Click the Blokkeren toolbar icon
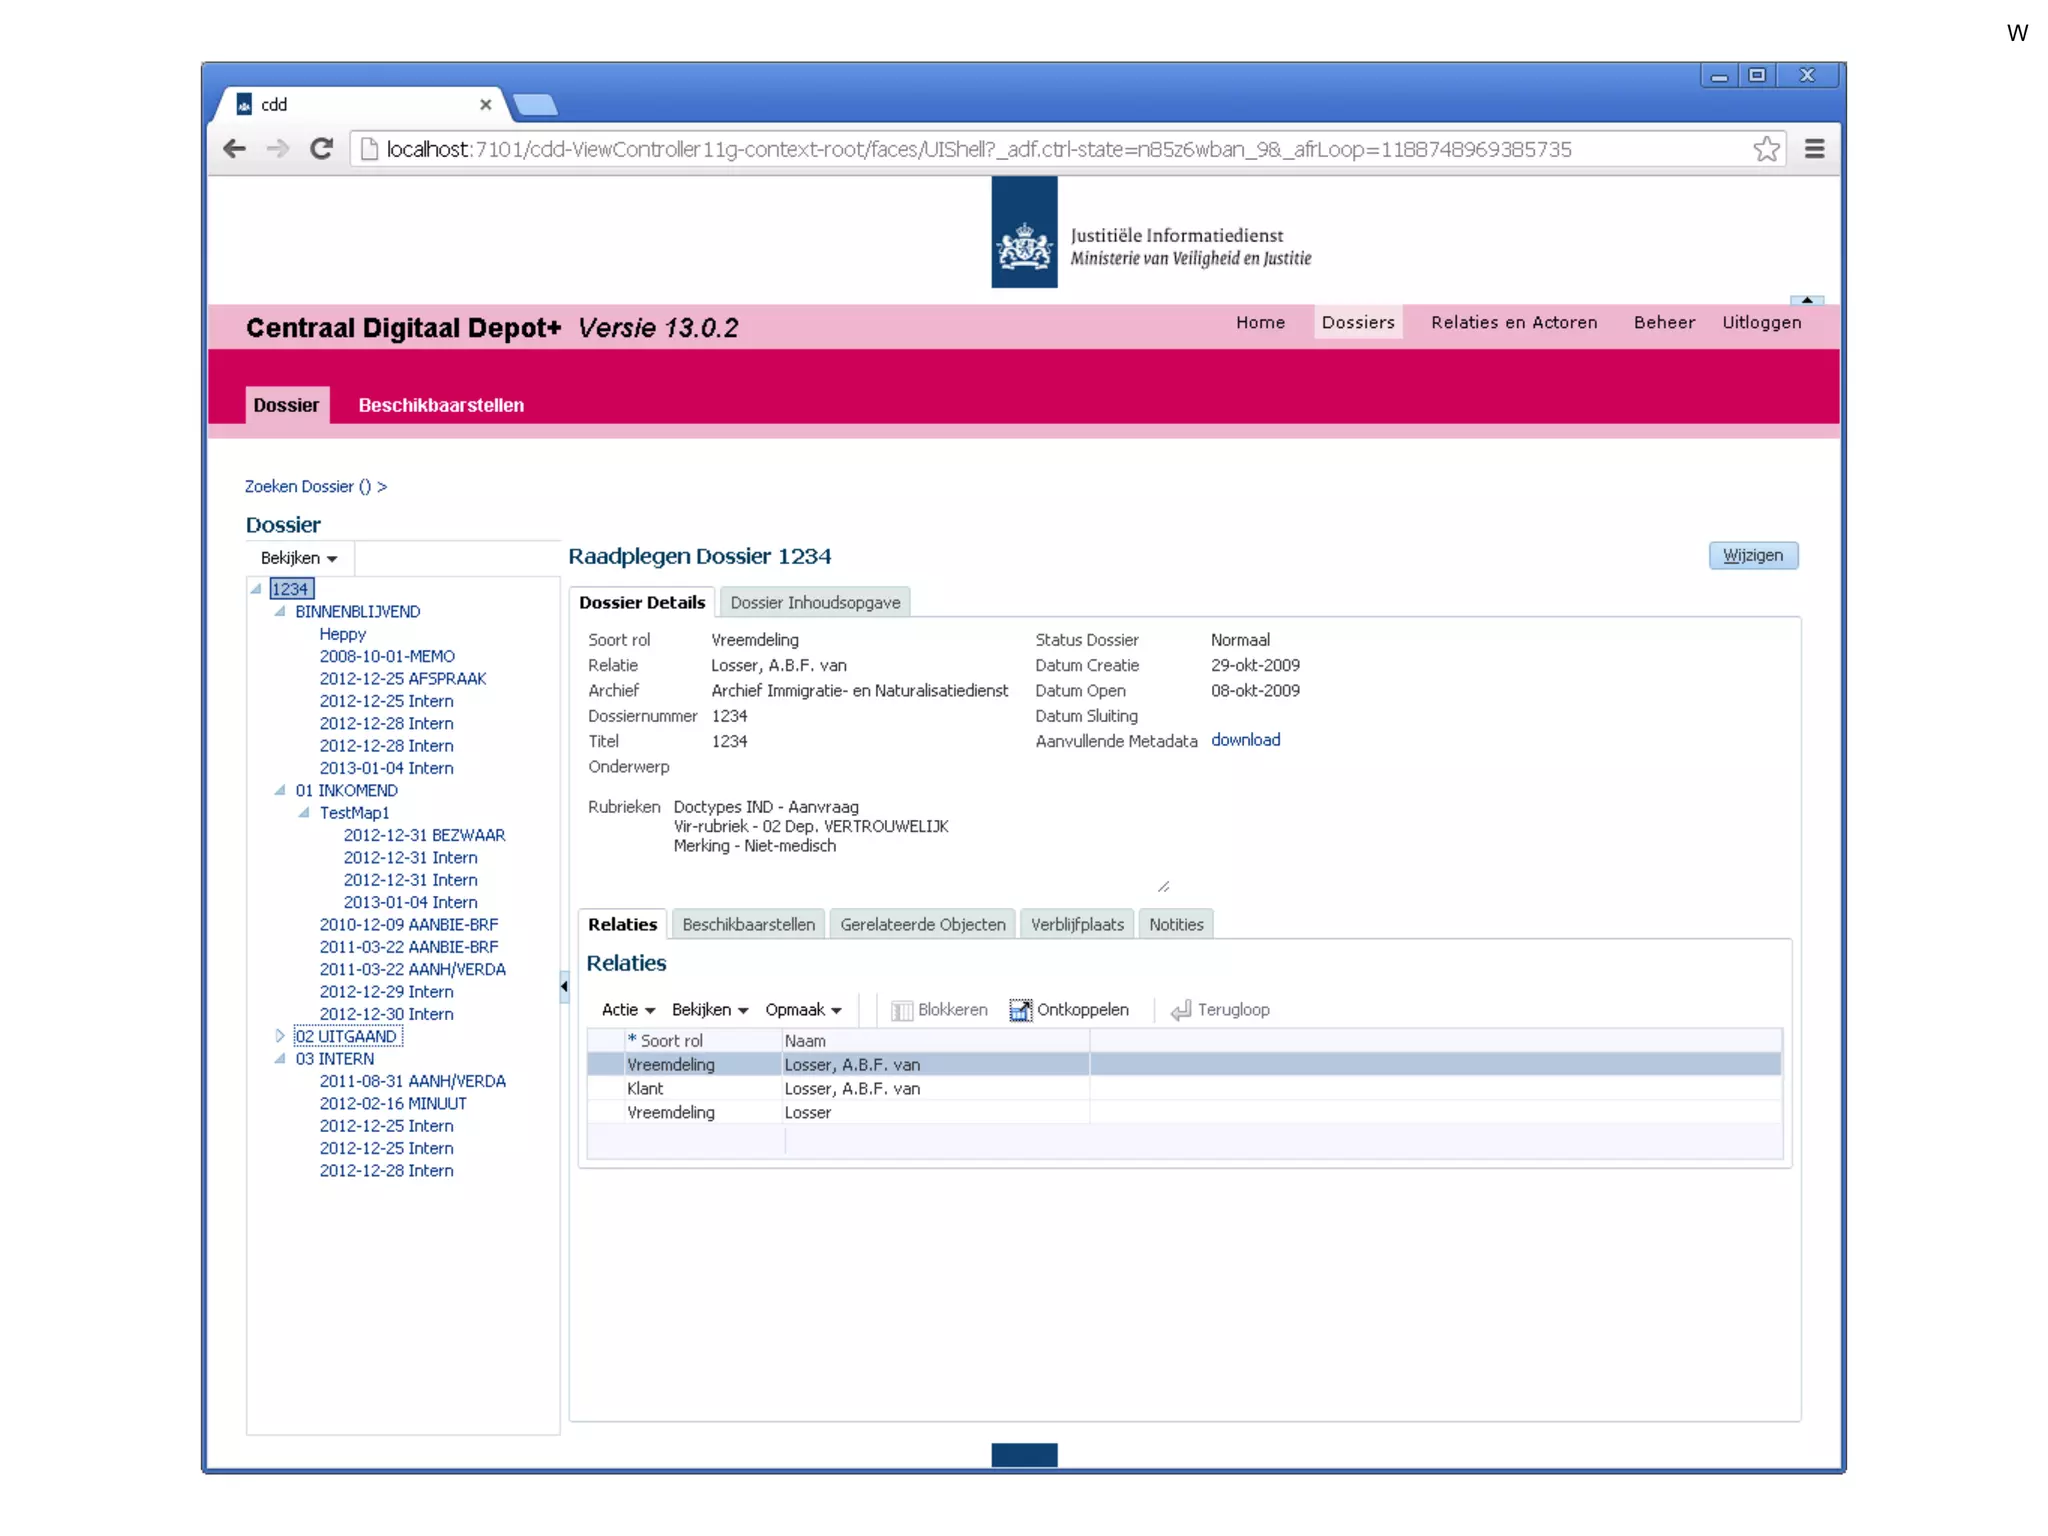The image size is (2048, 1536). [901, 1010]
